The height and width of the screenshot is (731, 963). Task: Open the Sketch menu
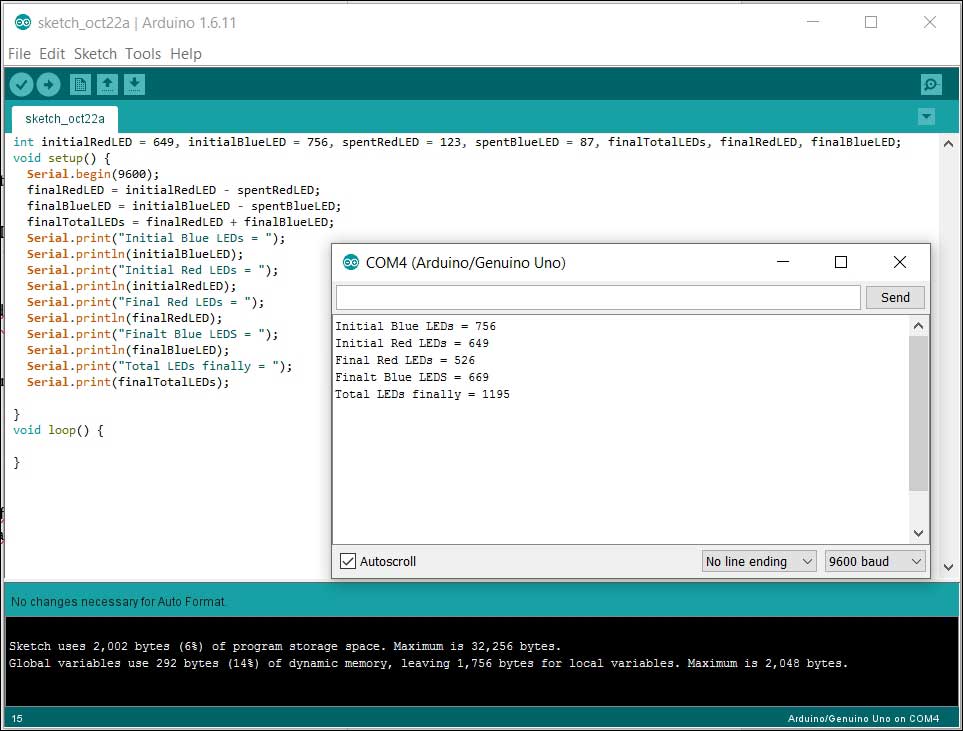[x=95, y=54]
